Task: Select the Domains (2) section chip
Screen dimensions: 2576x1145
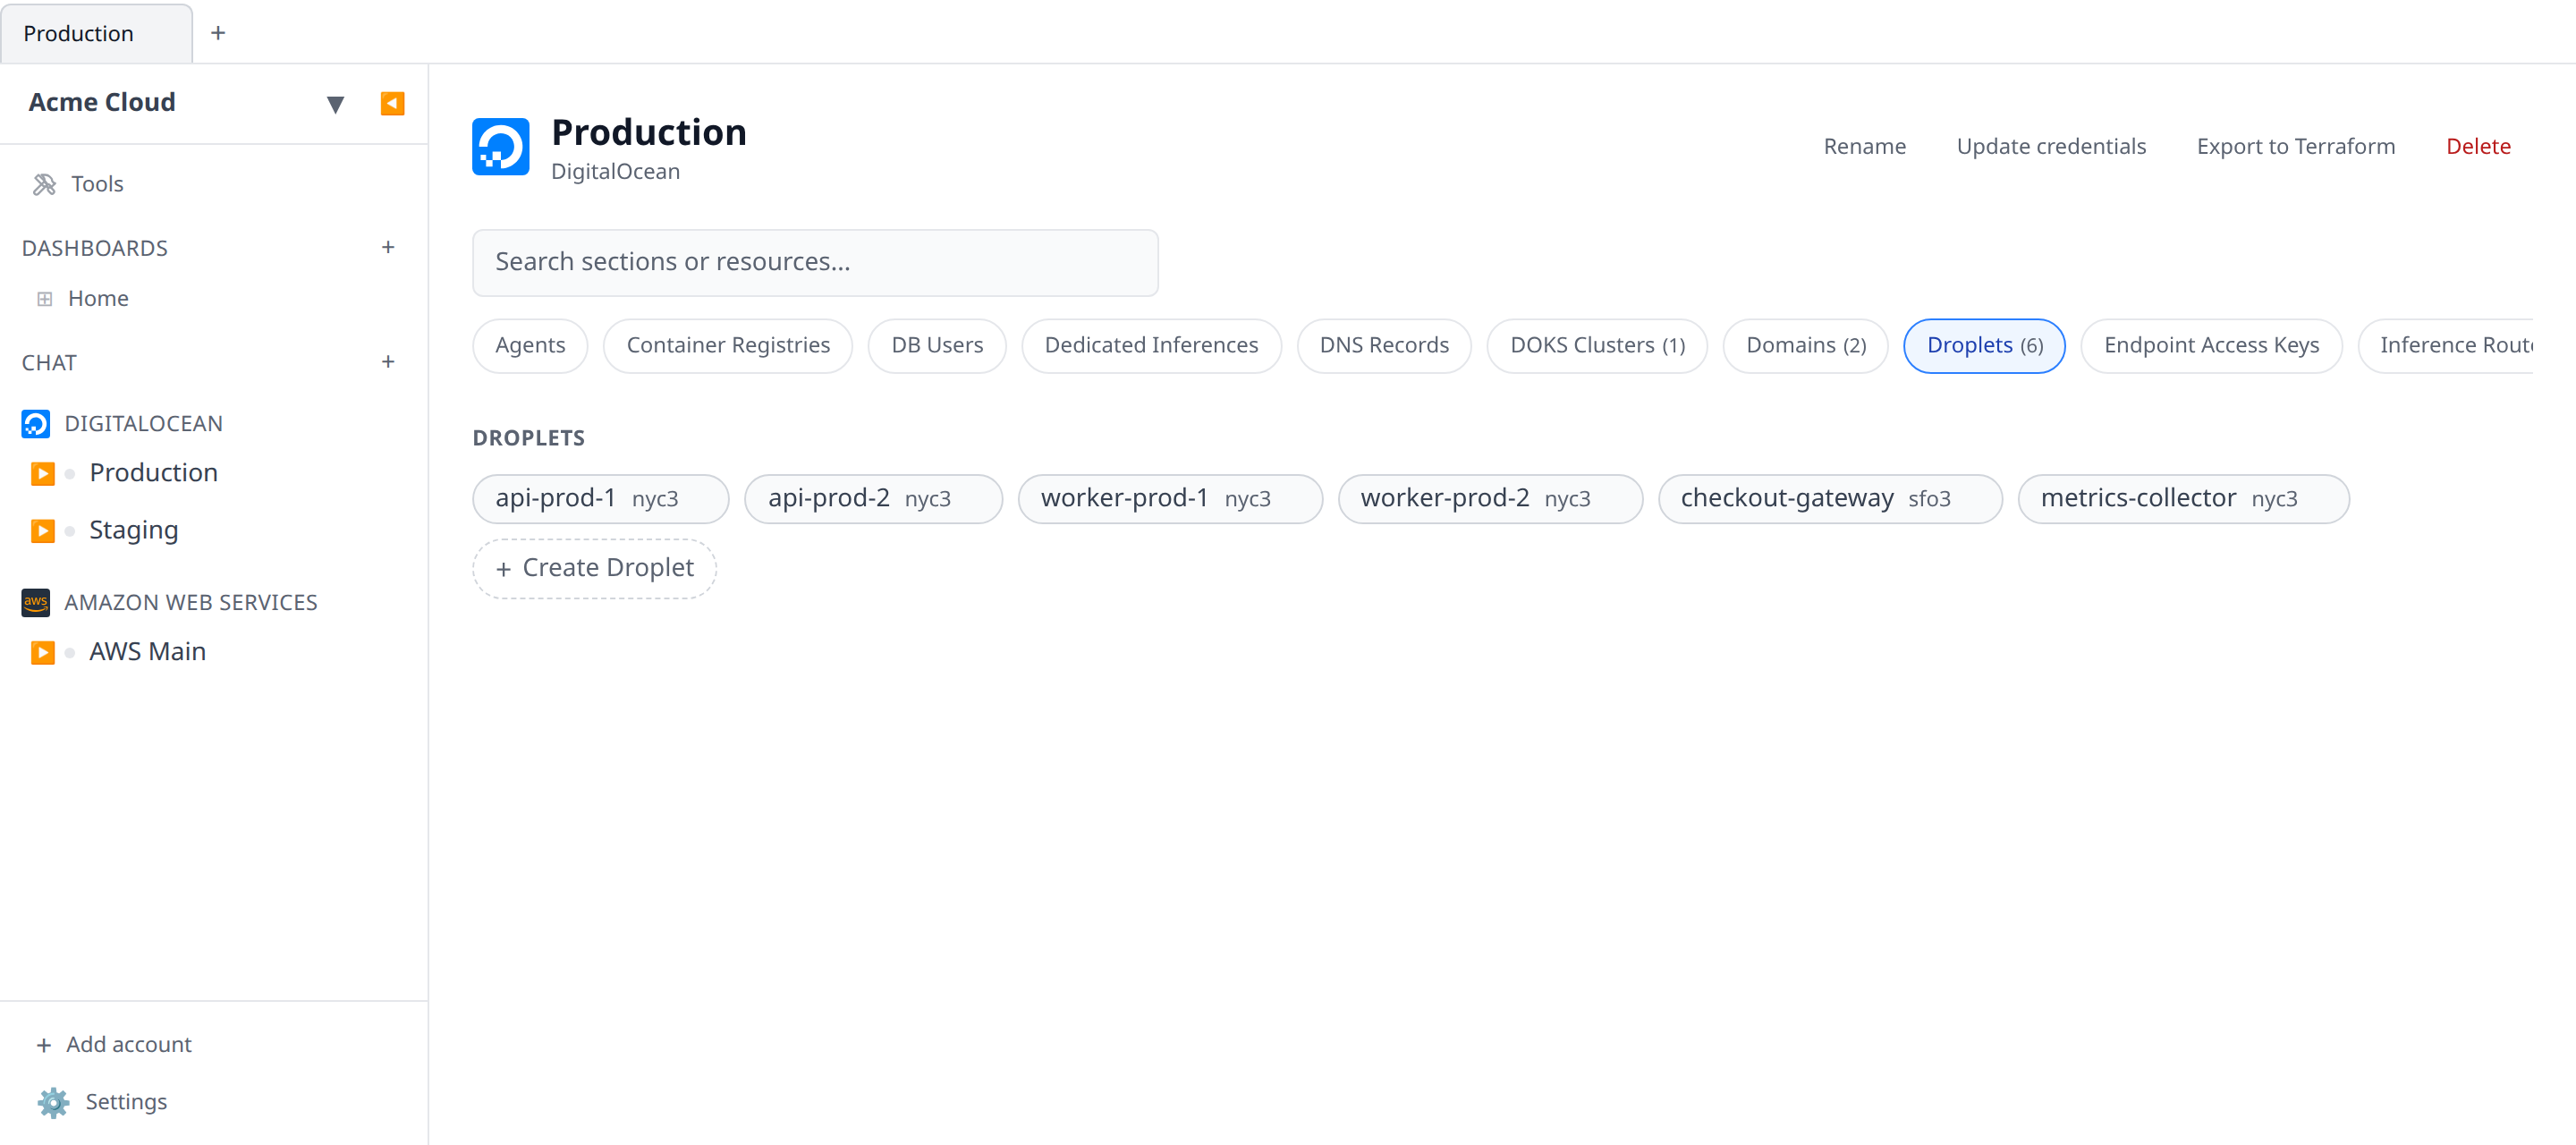Action: (x=1805, y=345)
